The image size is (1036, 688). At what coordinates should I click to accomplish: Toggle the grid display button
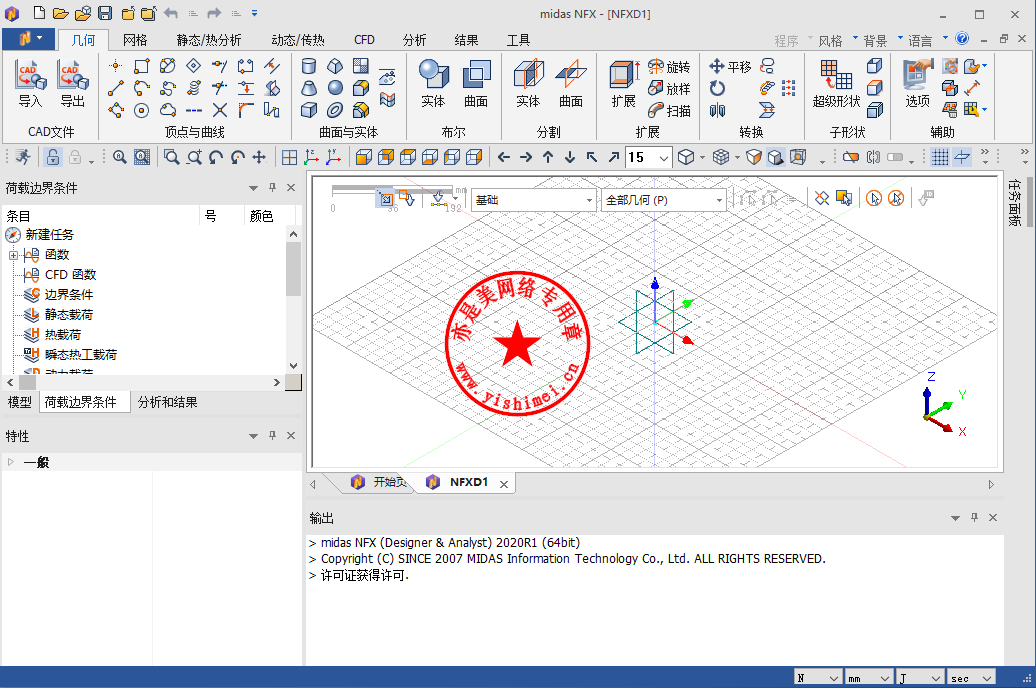pos(940,157)
